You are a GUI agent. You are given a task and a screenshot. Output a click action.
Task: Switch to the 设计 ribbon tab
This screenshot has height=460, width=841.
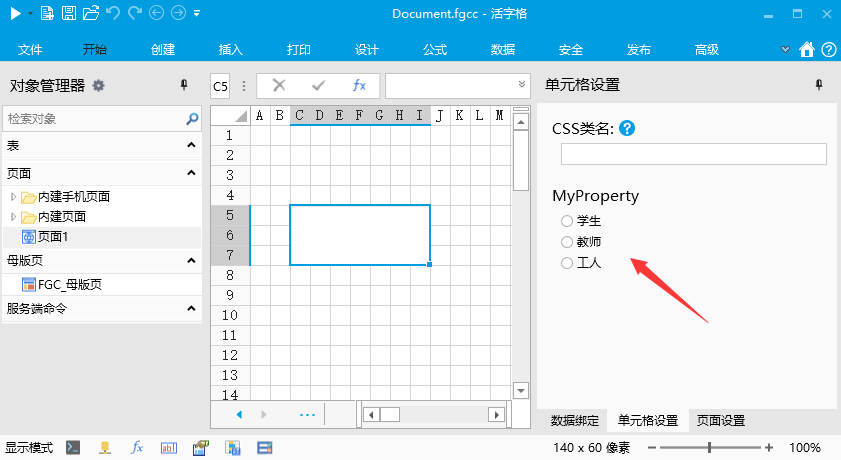[367, 49]
